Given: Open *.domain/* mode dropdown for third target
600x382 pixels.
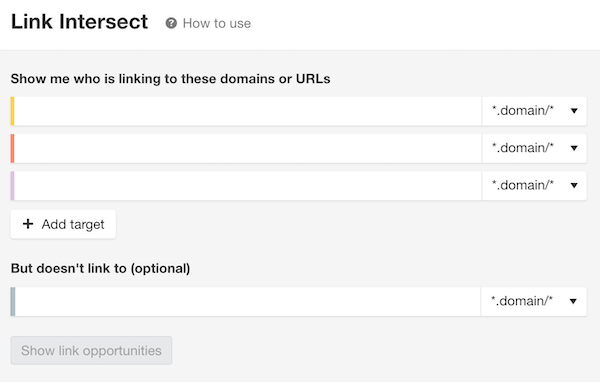Looking at the screenshot, I should tap(534, 186).
